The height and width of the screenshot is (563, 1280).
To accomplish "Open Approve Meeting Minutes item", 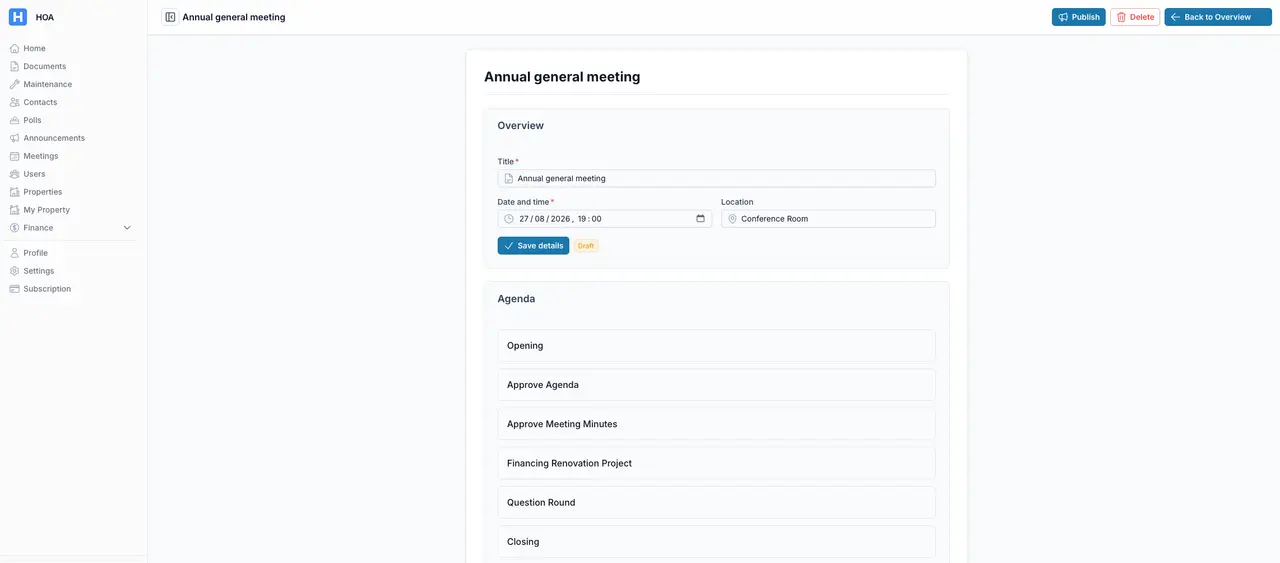I will tap(717, 424).
